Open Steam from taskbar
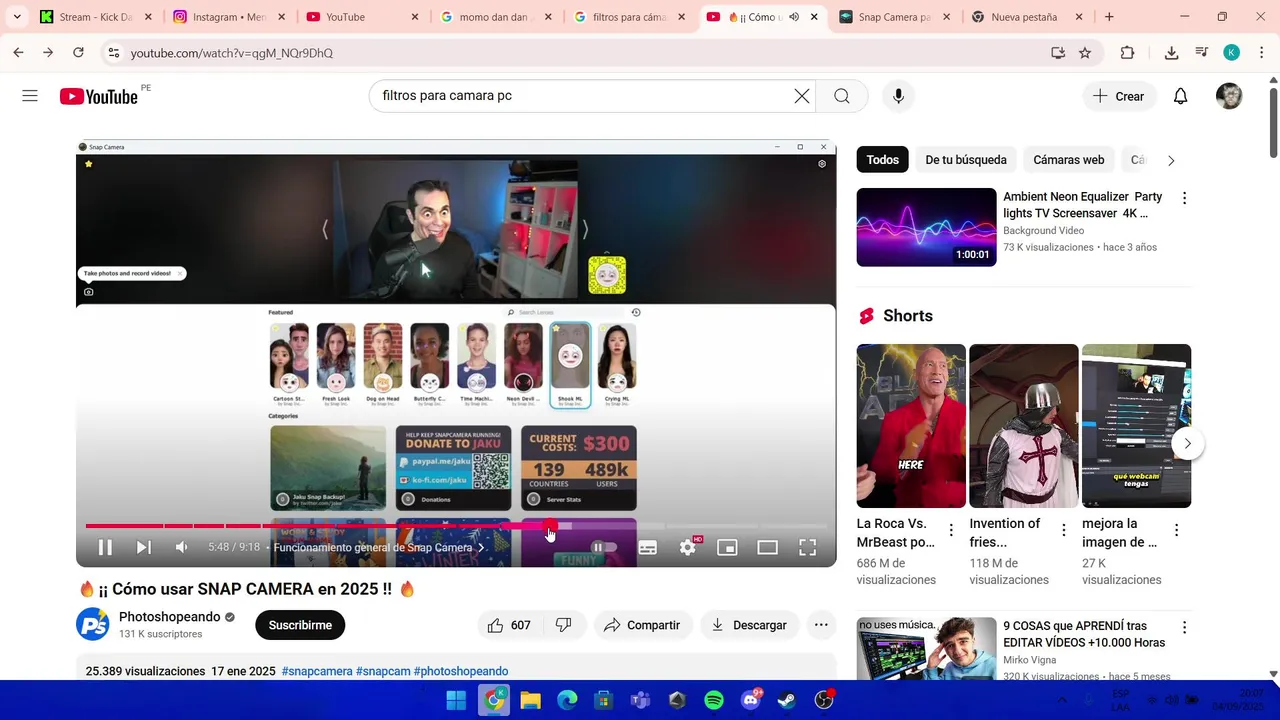1280x720 pixels. tap(787, 700)
